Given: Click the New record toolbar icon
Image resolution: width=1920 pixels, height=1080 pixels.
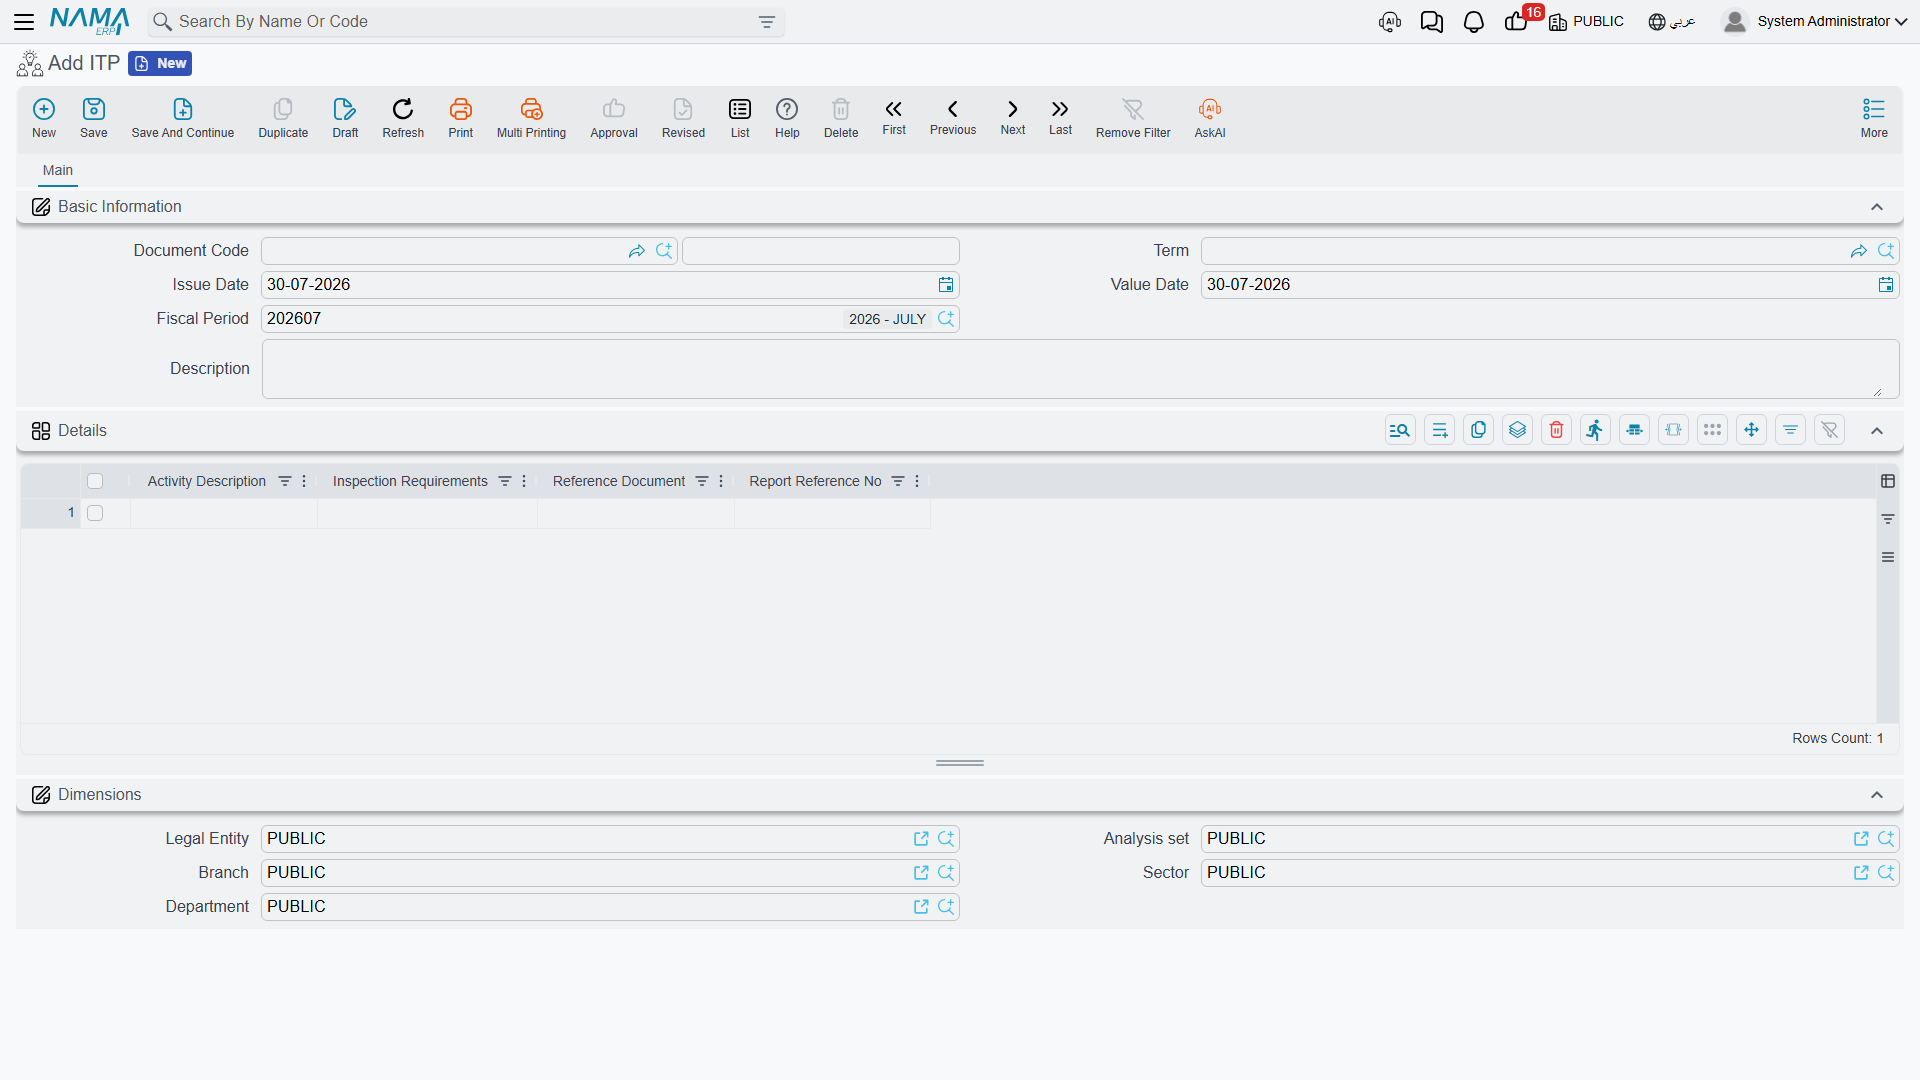Looking at the screenshot, I should click(44, 118).
